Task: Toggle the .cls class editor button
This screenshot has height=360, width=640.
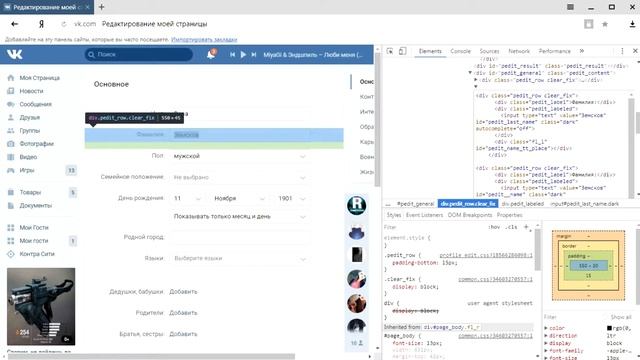Action: click(511, 227)
